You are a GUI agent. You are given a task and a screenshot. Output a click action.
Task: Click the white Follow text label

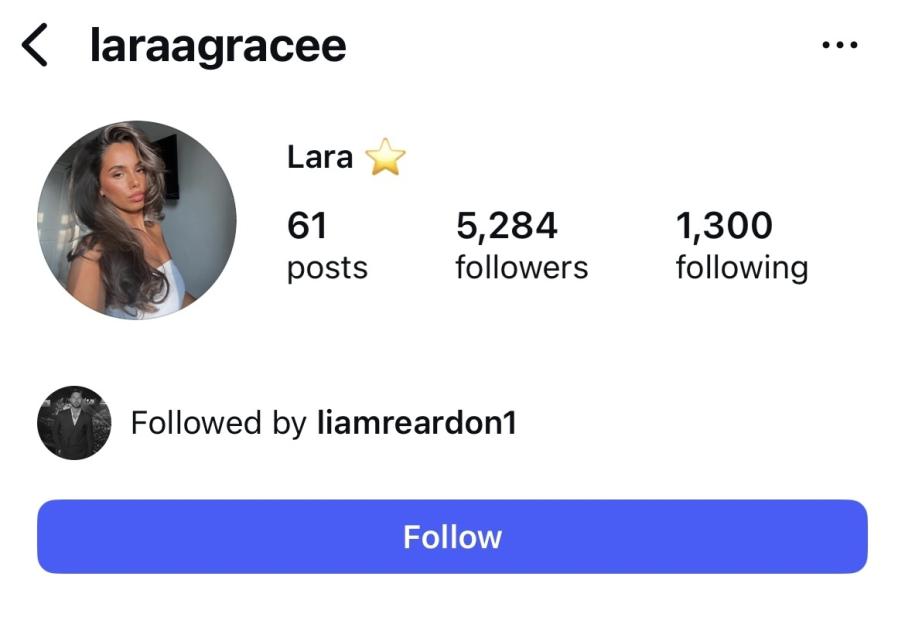[452, 537]
